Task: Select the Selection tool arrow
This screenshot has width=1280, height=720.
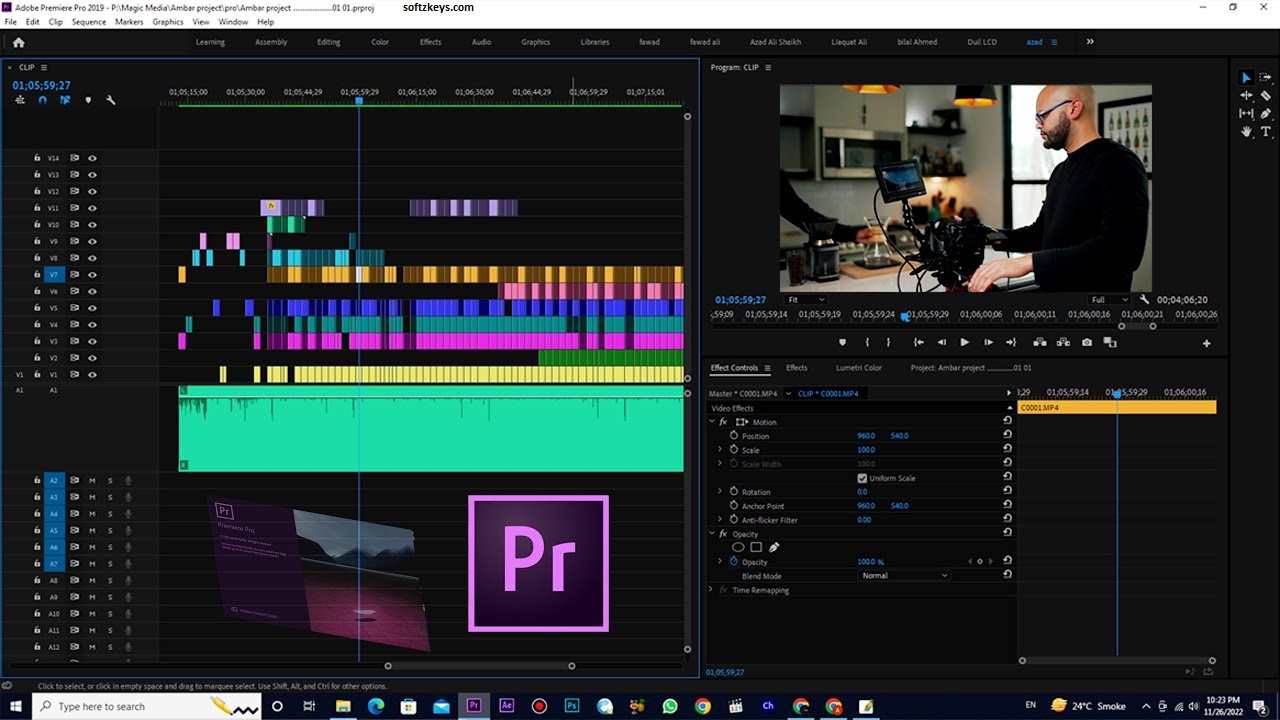Action: point(1246,78)
